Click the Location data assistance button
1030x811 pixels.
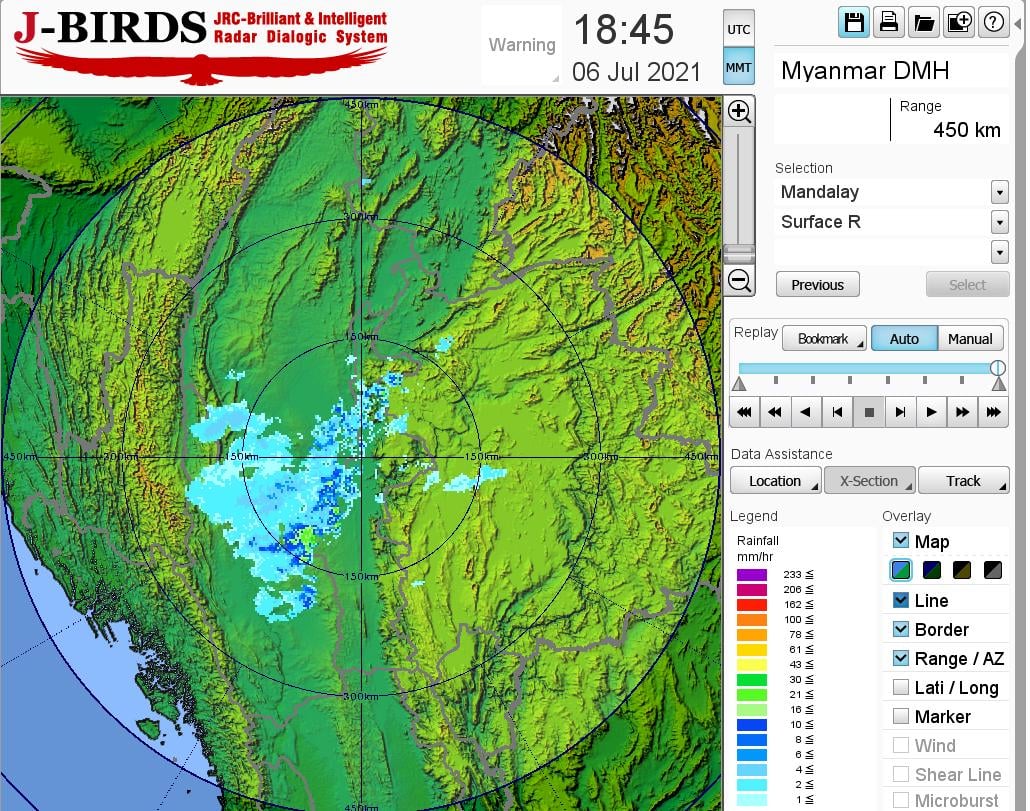click(775, 481)
